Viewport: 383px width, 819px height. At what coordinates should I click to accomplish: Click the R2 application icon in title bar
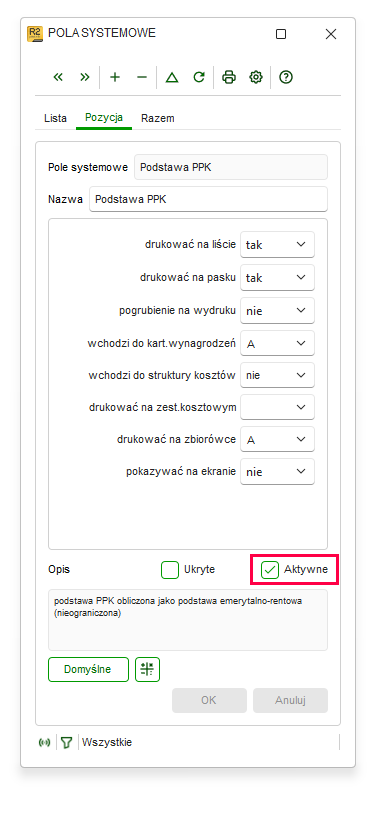coord(35,33)
